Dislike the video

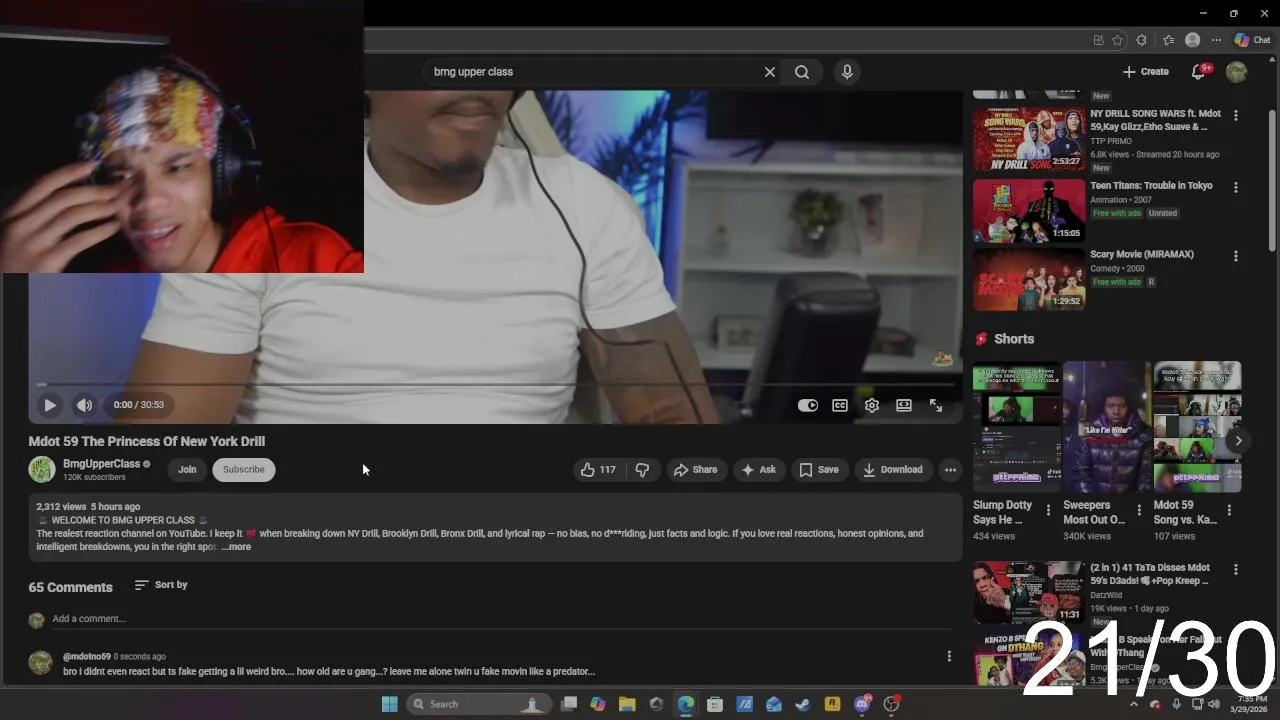[642, 470]
